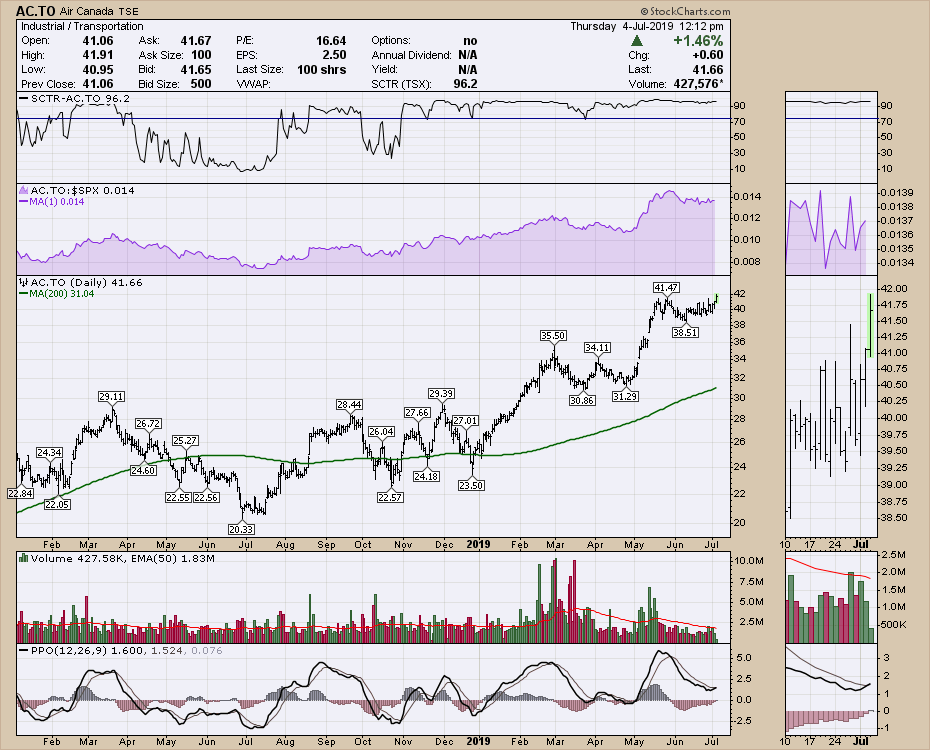Viewport: 930px width, 750px height.
Task: Click the 35.50 March high label
Action: click(x=553, y=336)
